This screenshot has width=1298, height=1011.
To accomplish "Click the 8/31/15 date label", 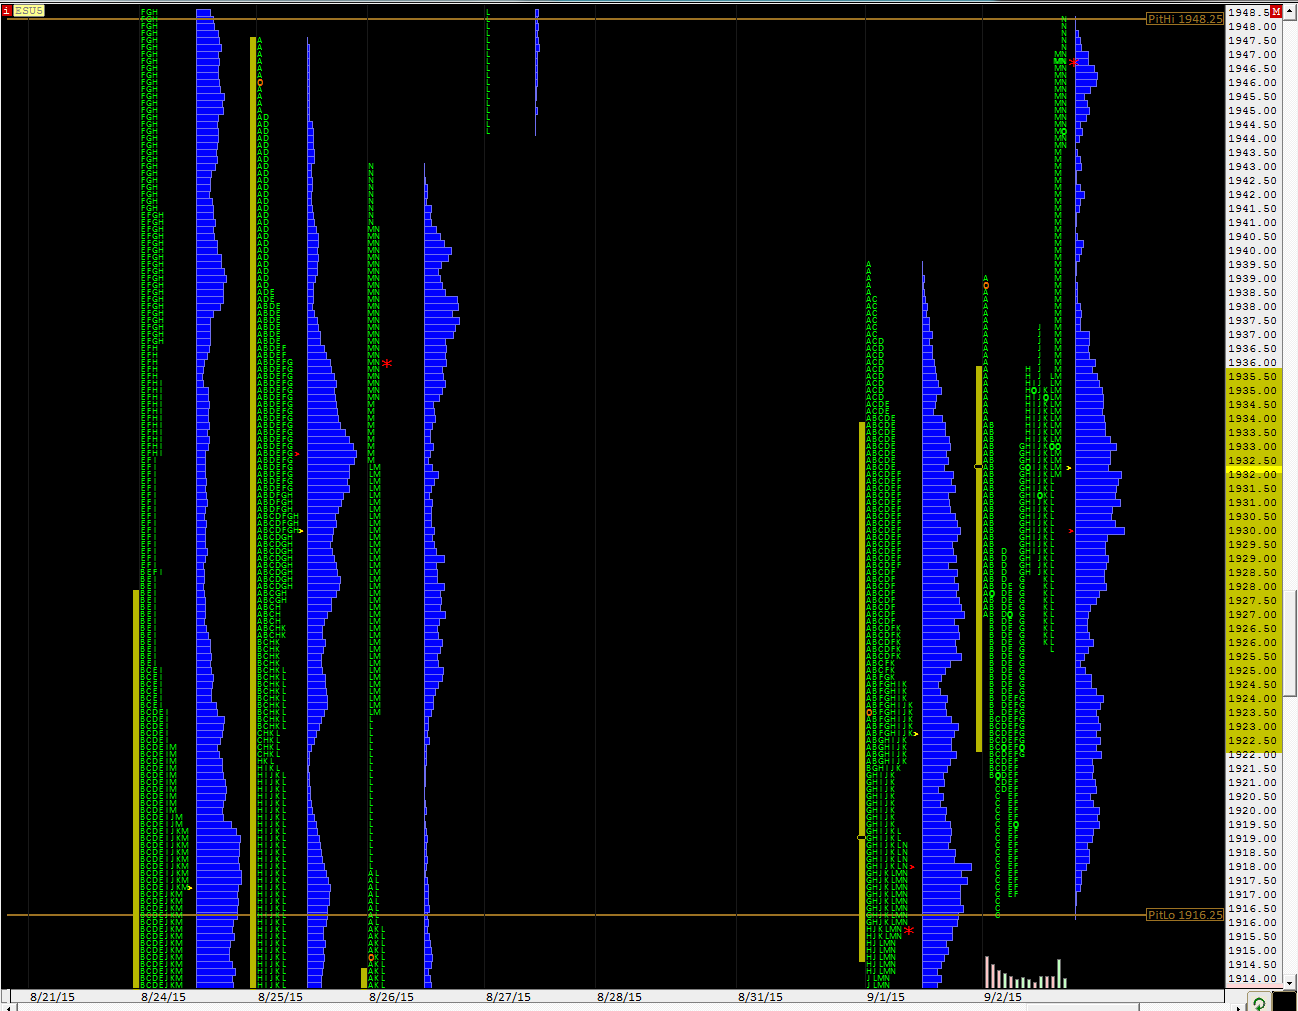I will pos(760,997).
